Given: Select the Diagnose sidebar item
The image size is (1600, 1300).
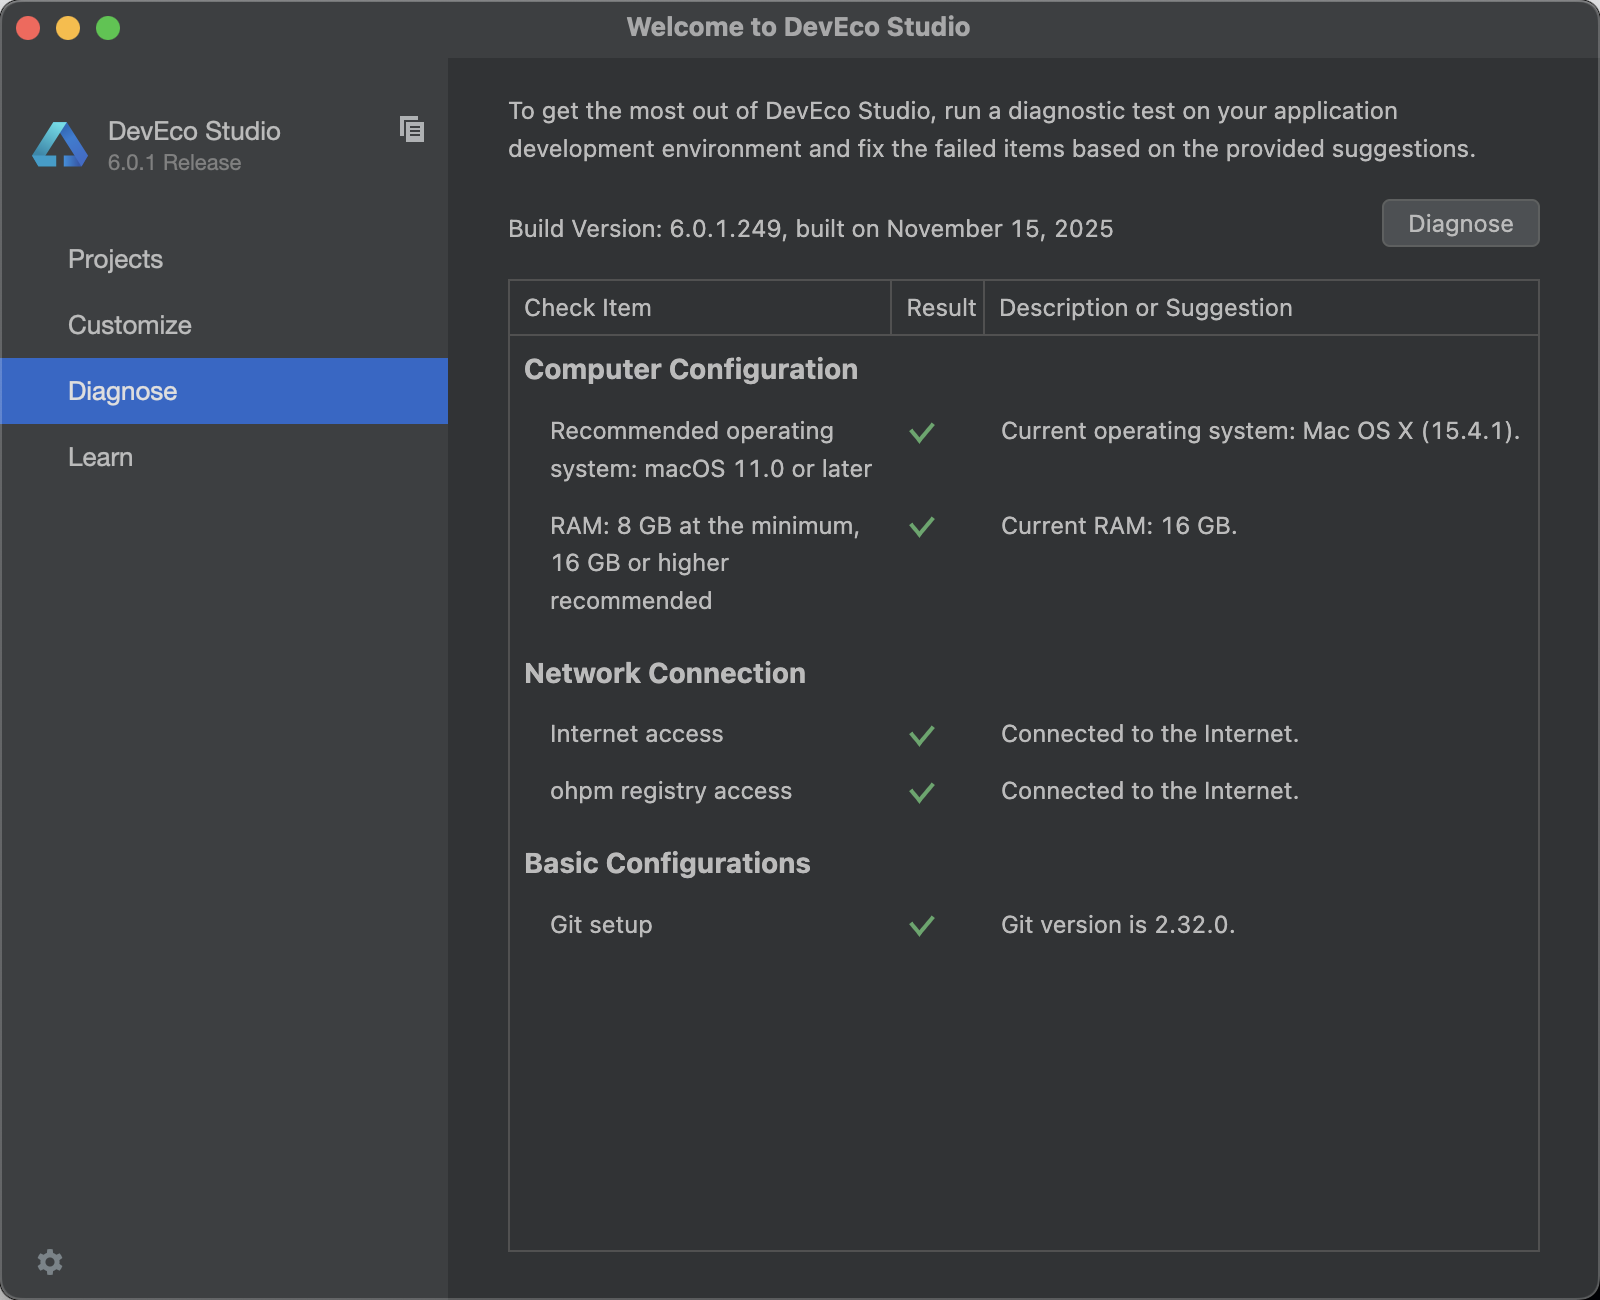Looking at the screenshot, I should (123, 391).
